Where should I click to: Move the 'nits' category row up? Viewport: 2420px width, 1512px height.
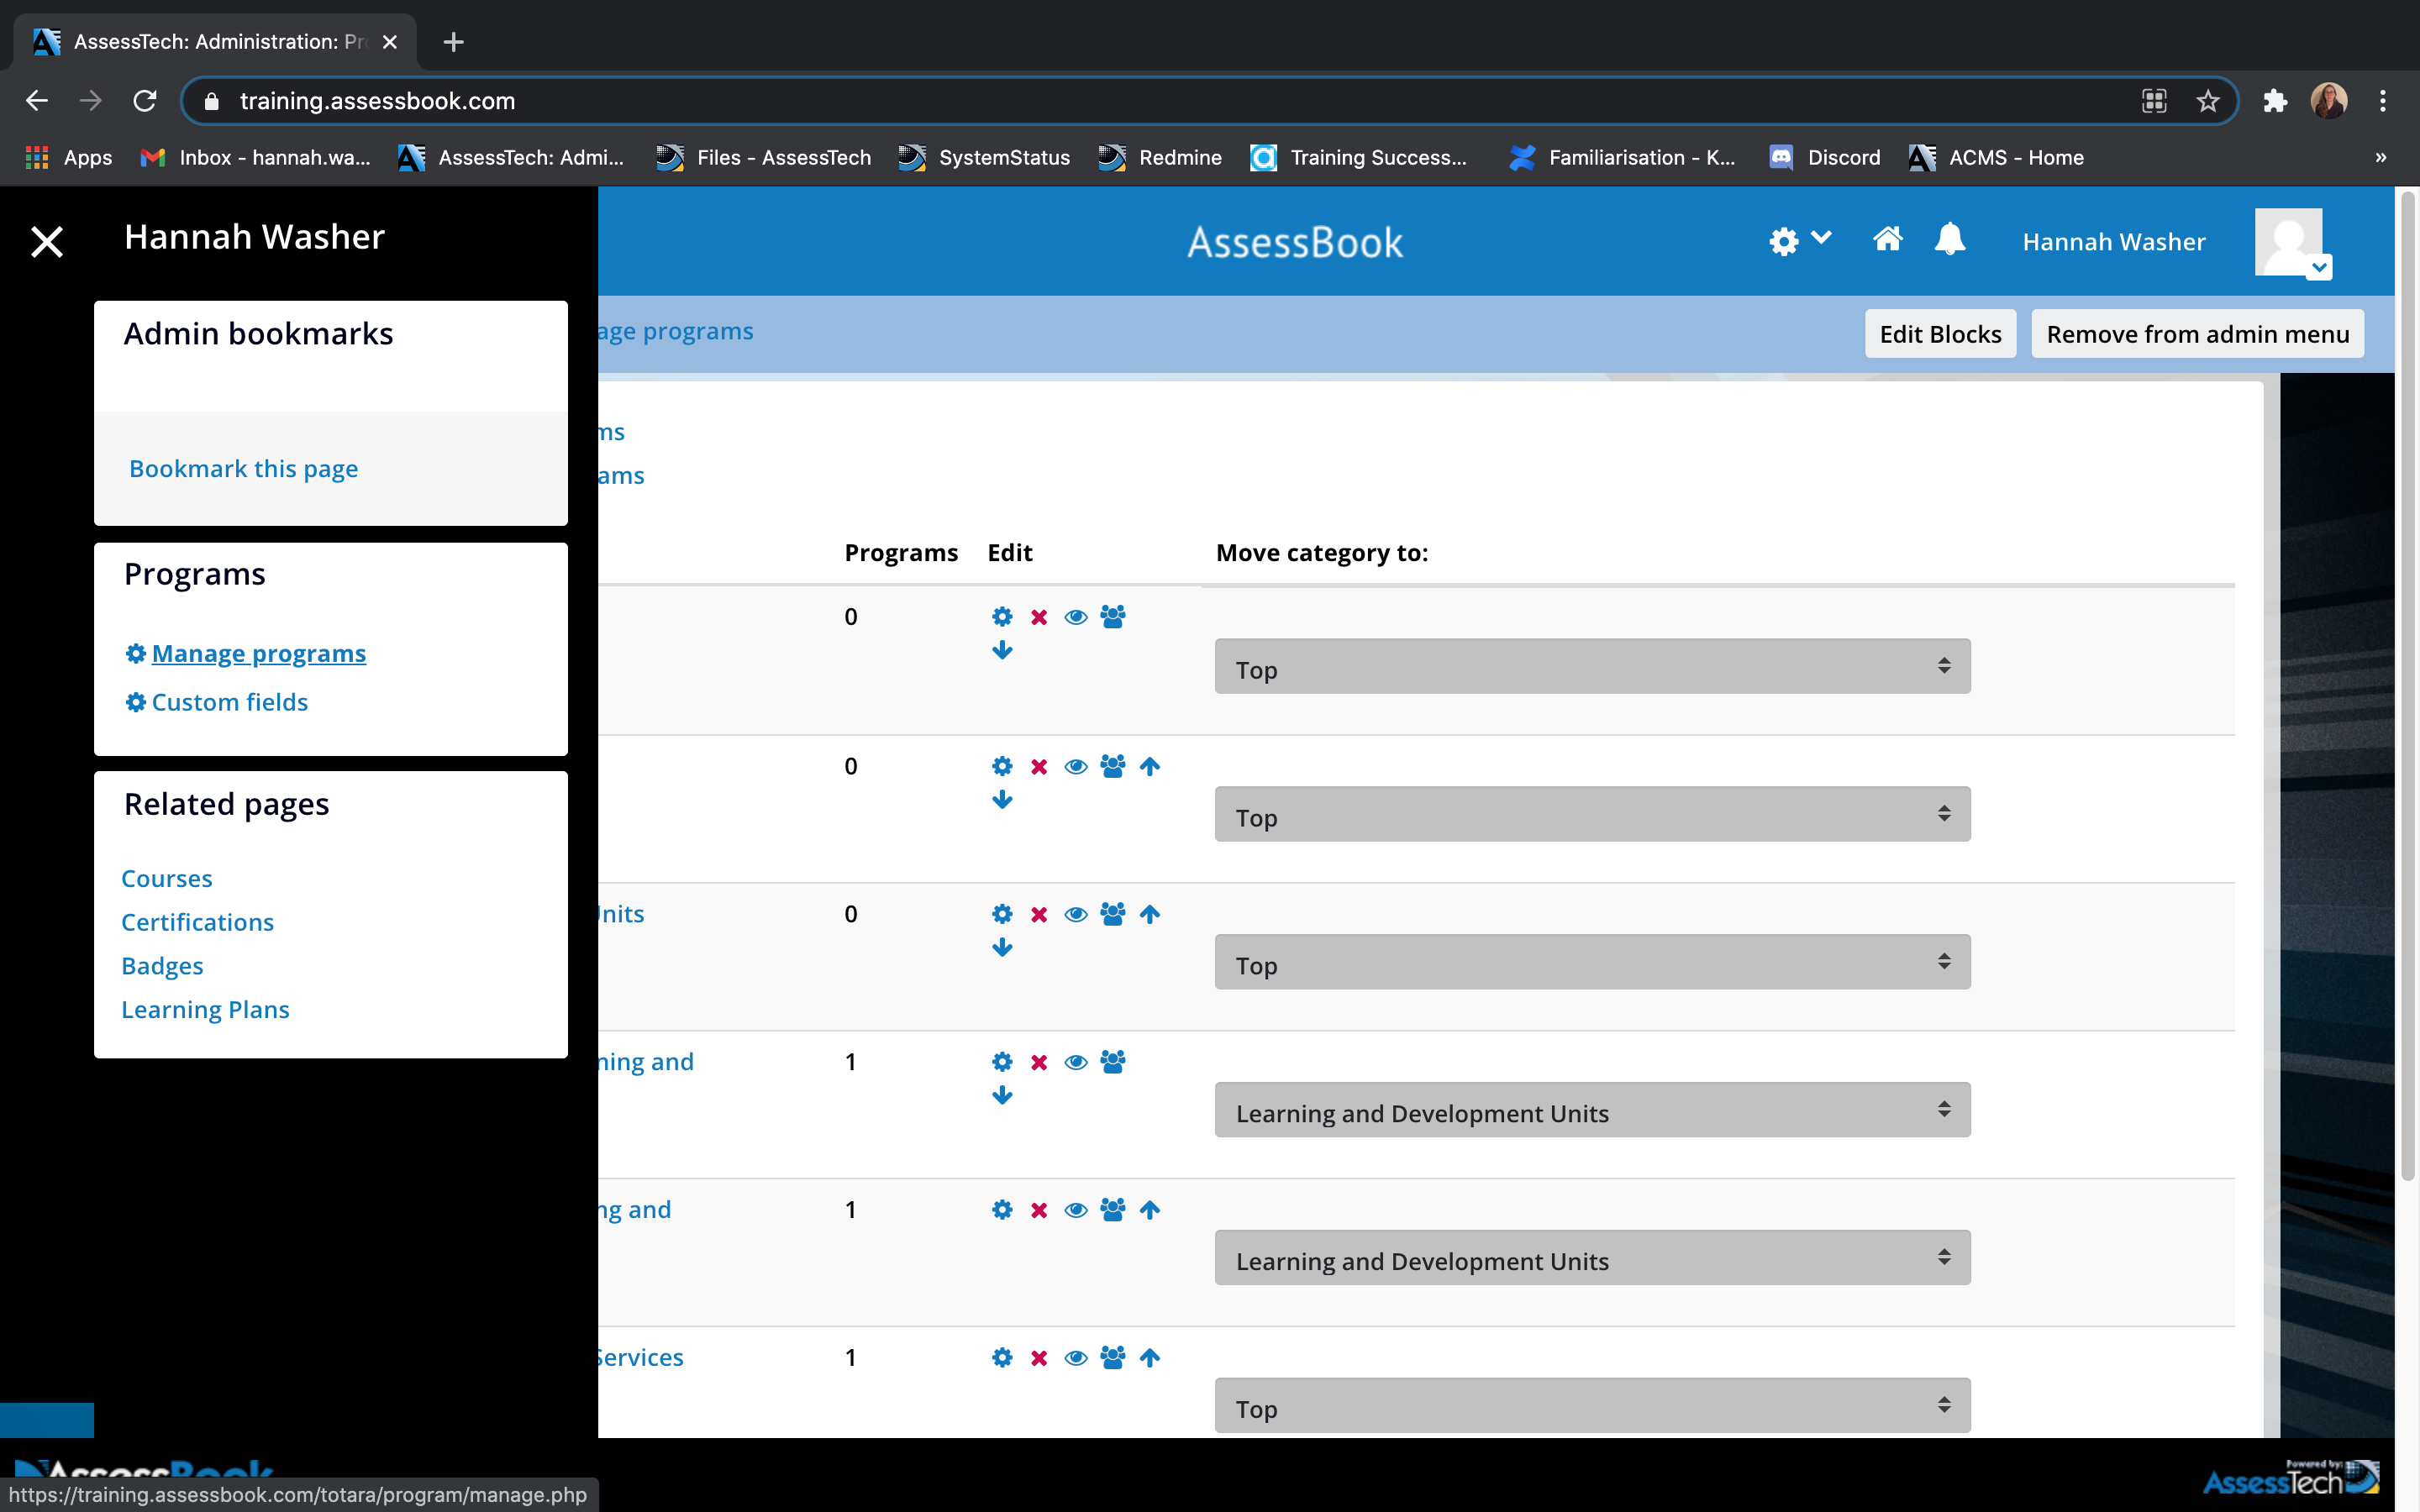1150,914
